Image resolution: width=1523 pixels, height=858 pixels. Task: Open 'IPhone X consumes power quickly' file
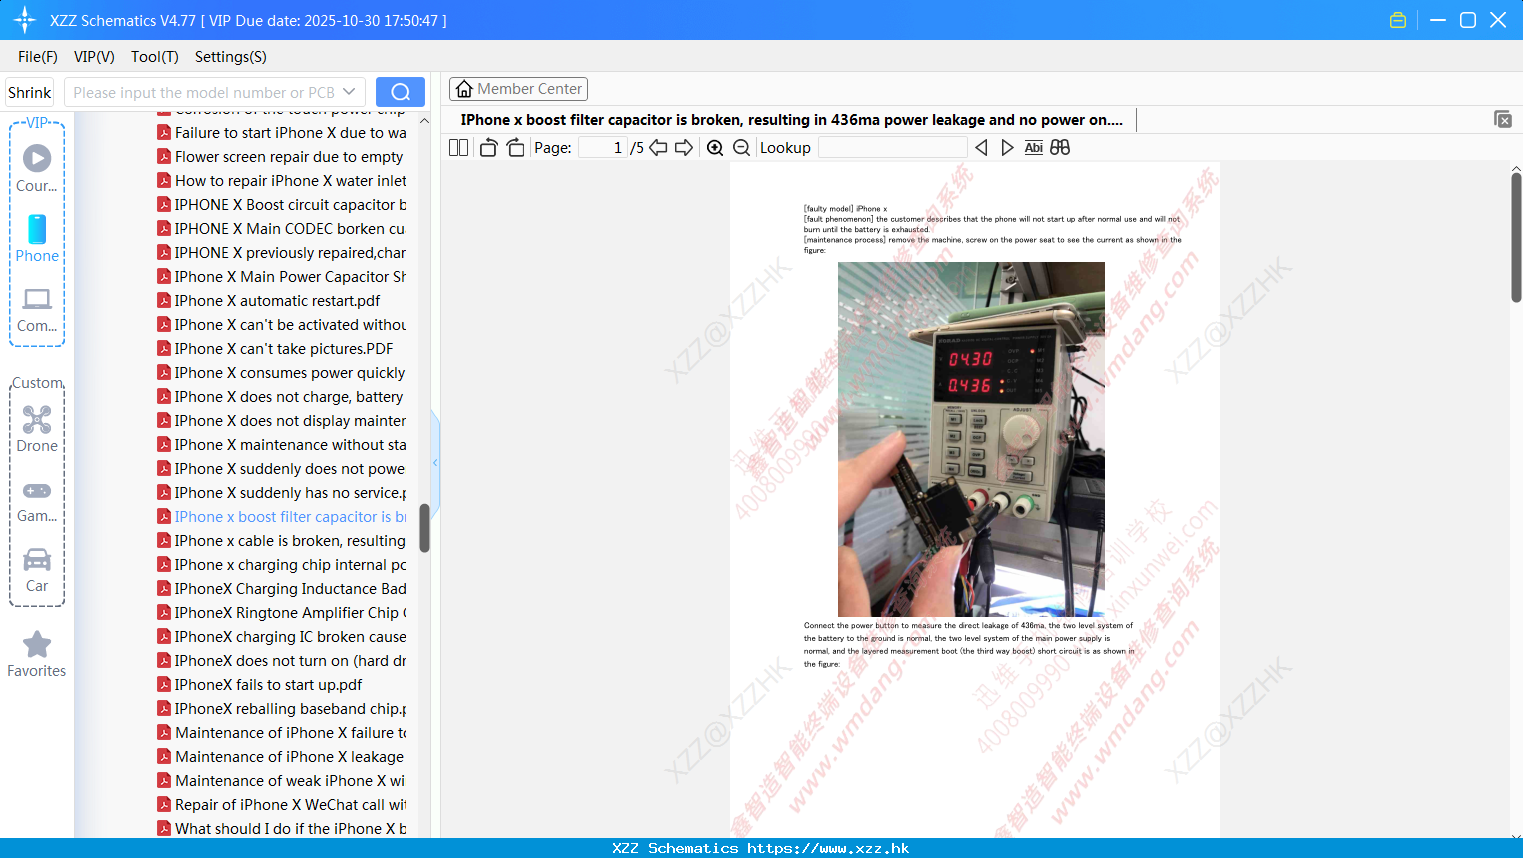click(282, 373)
